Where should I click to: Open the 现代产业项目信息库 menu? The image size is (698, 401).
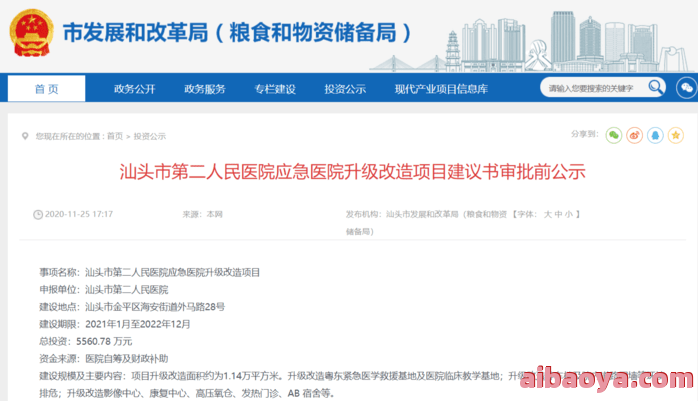[x=441, y=89]
